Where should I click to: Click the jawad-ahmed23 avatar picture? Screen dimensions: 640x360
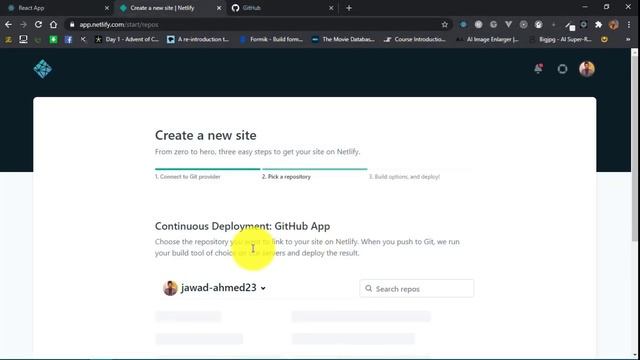coord(170,288)
